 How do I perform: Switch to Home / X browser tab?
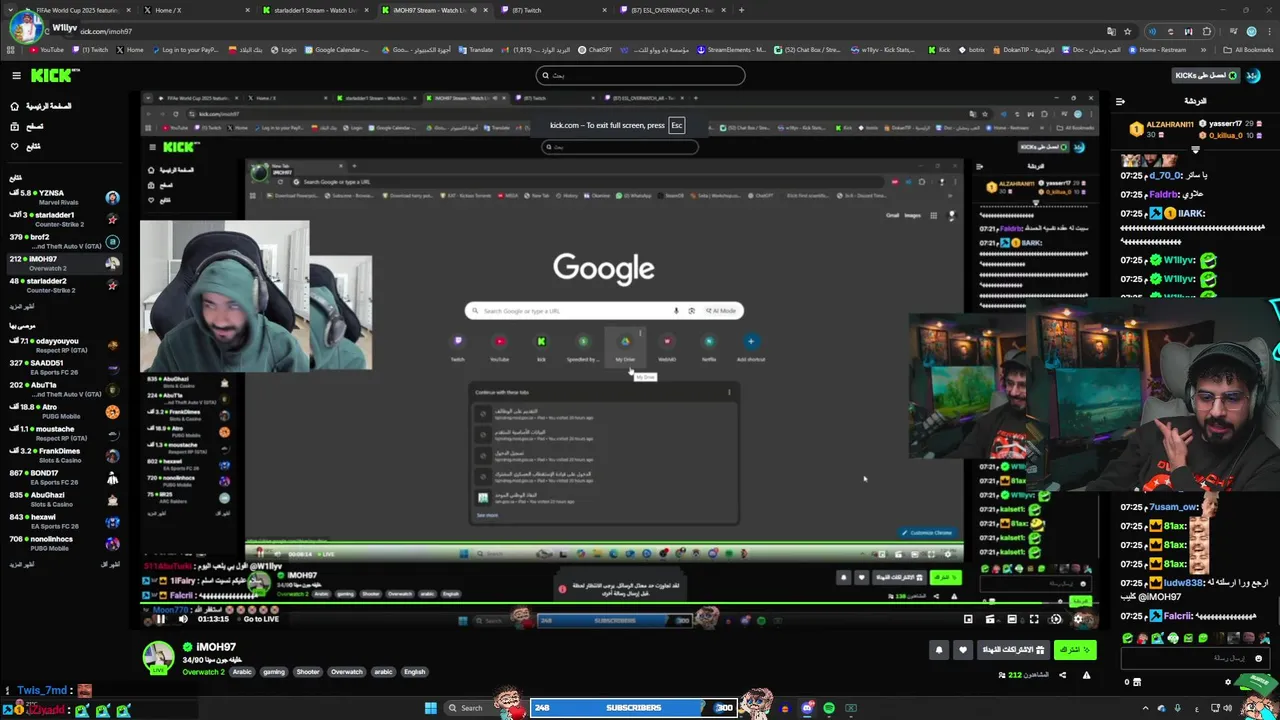pyautogui.click(x=195, y=10)
